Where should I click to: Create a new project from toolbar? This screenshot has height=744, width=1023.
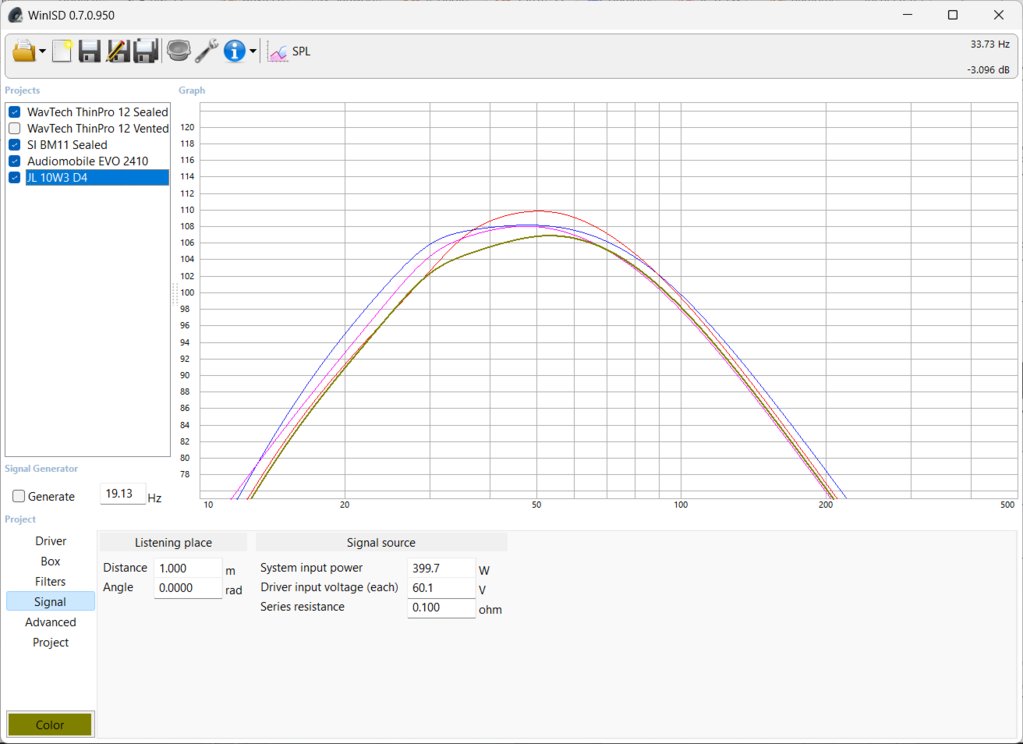tap(62, 51)
